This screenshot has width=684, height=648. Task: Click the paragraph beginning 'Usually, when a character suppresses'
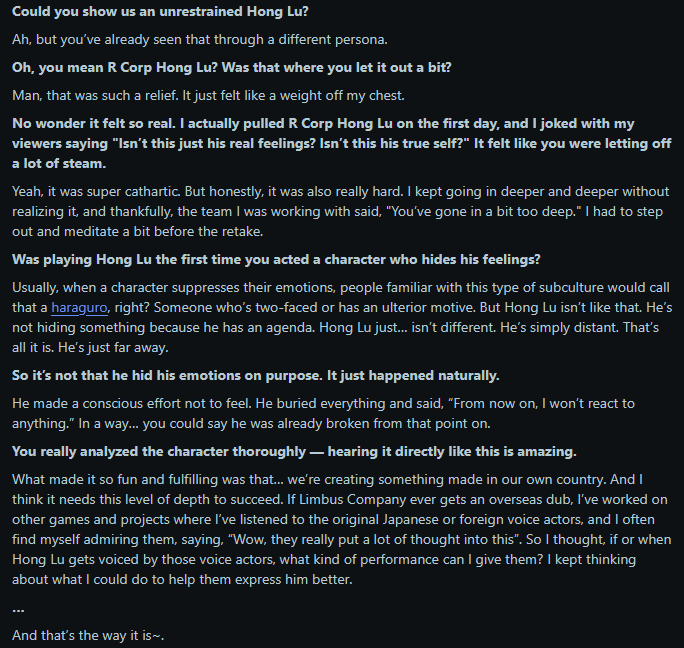click(x=342, y=318)
